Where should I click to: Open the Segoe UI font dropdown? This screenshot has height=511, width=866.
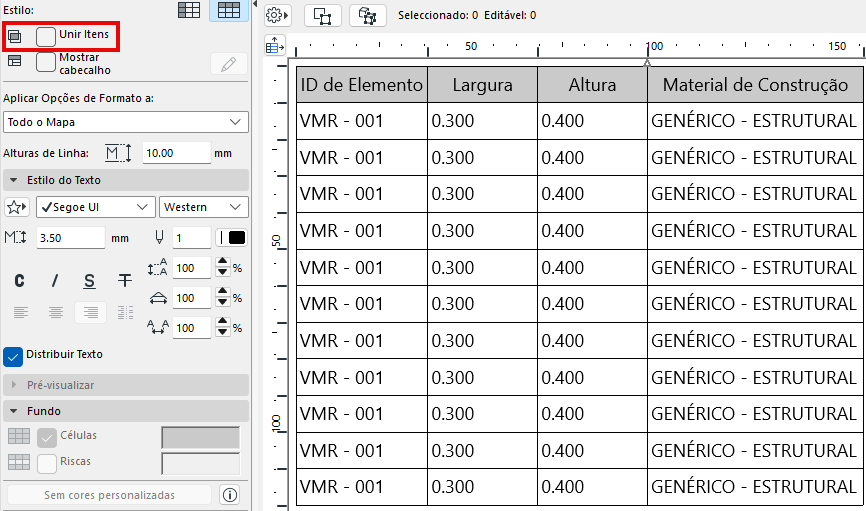(96, 207)
